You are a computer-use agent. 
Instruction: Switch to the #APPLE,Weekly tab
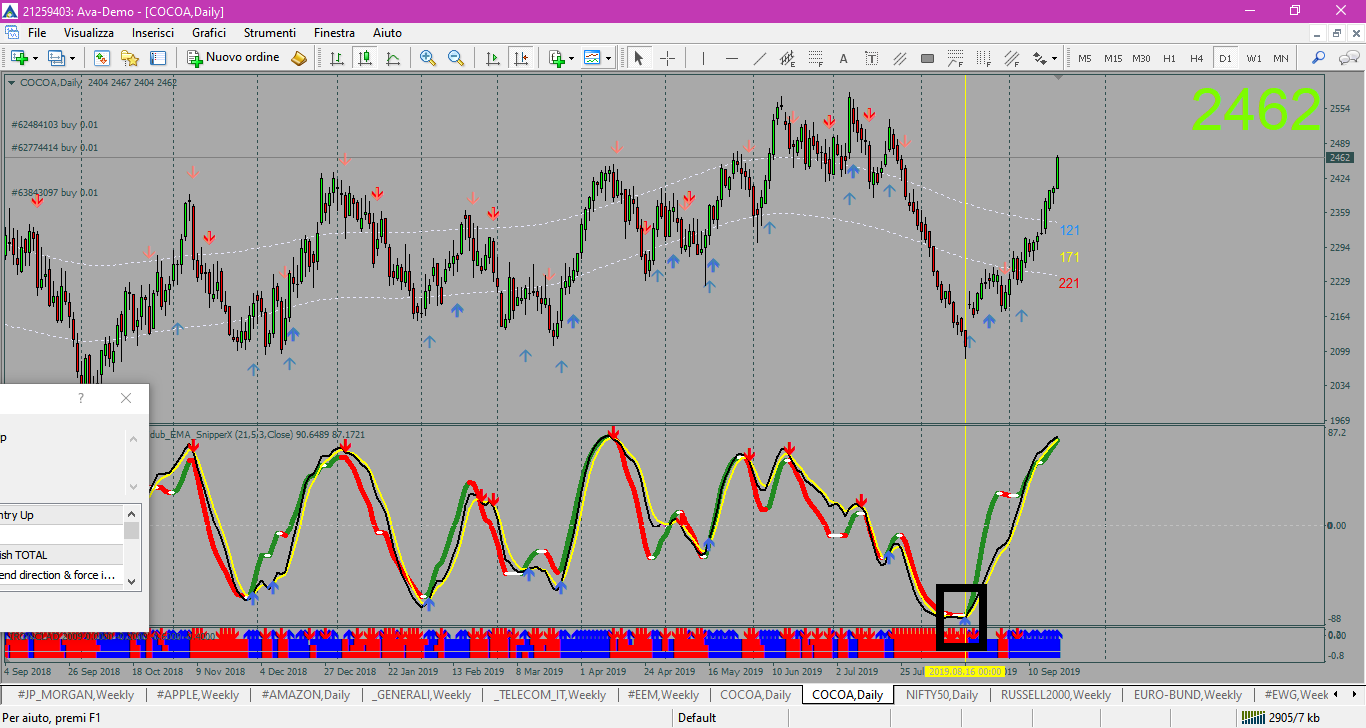click(x=197, y=694)
